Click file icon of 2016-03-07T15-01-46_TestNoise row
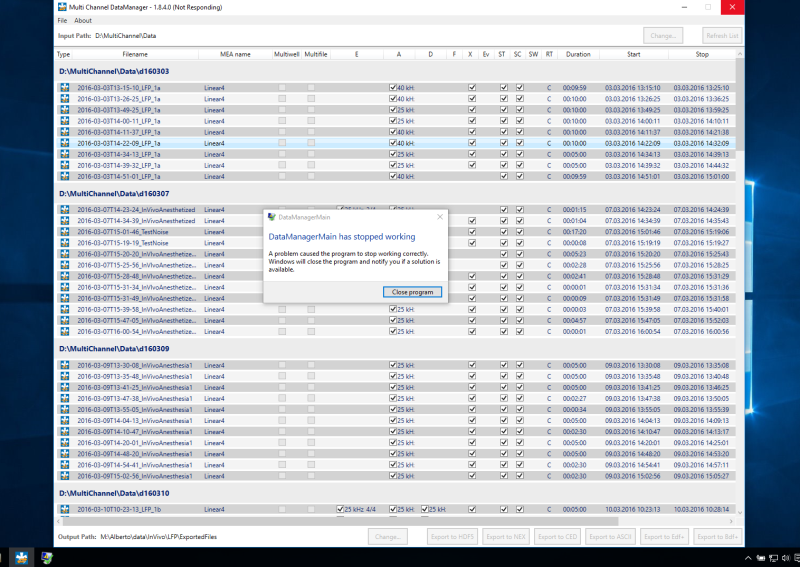The height and width of the screenshot is (567, 800). (65, 232)
